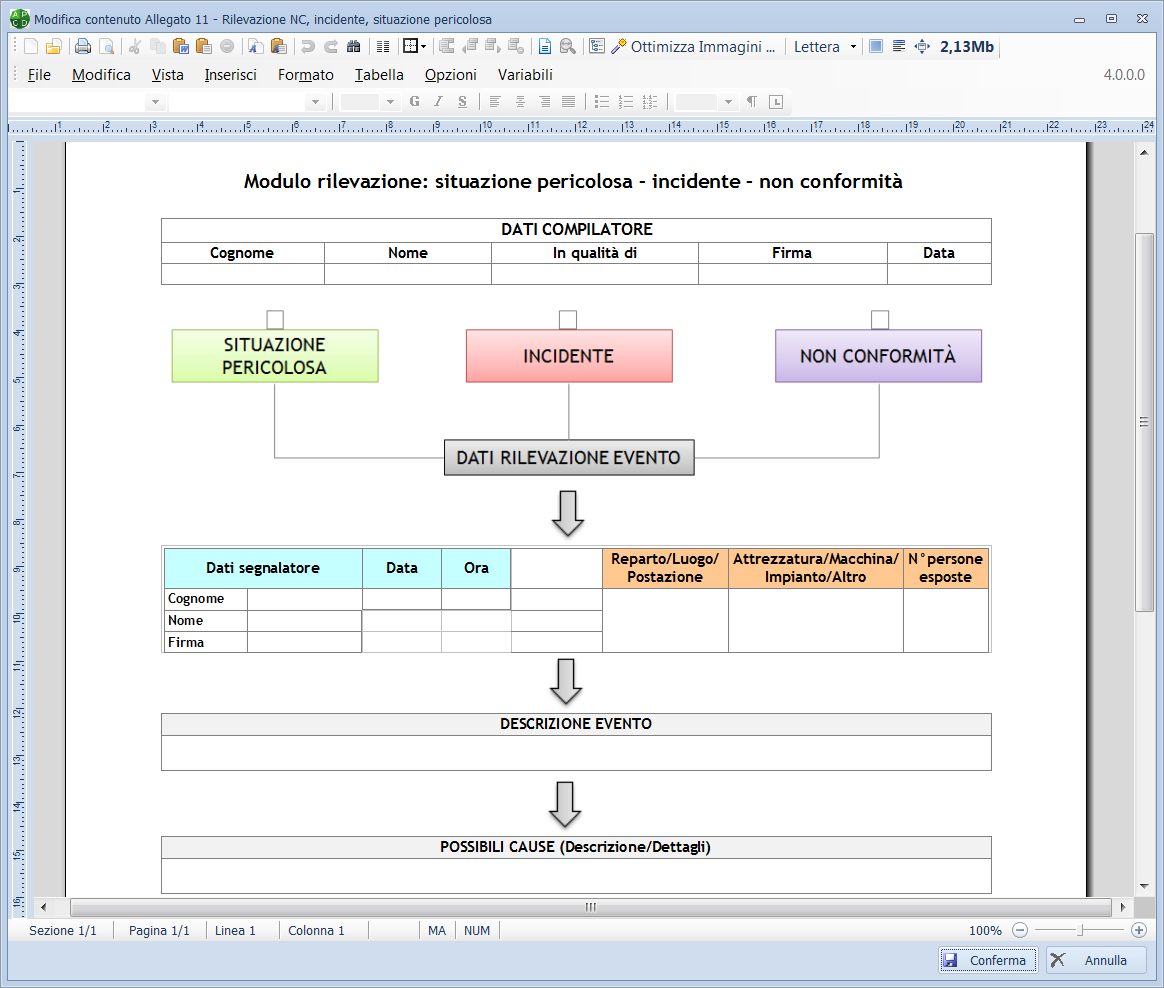This screenshot has height=988, width=1164.
Task: Click the binoculars Find icon
Action: pyautogui.click(x=353, y=46)
